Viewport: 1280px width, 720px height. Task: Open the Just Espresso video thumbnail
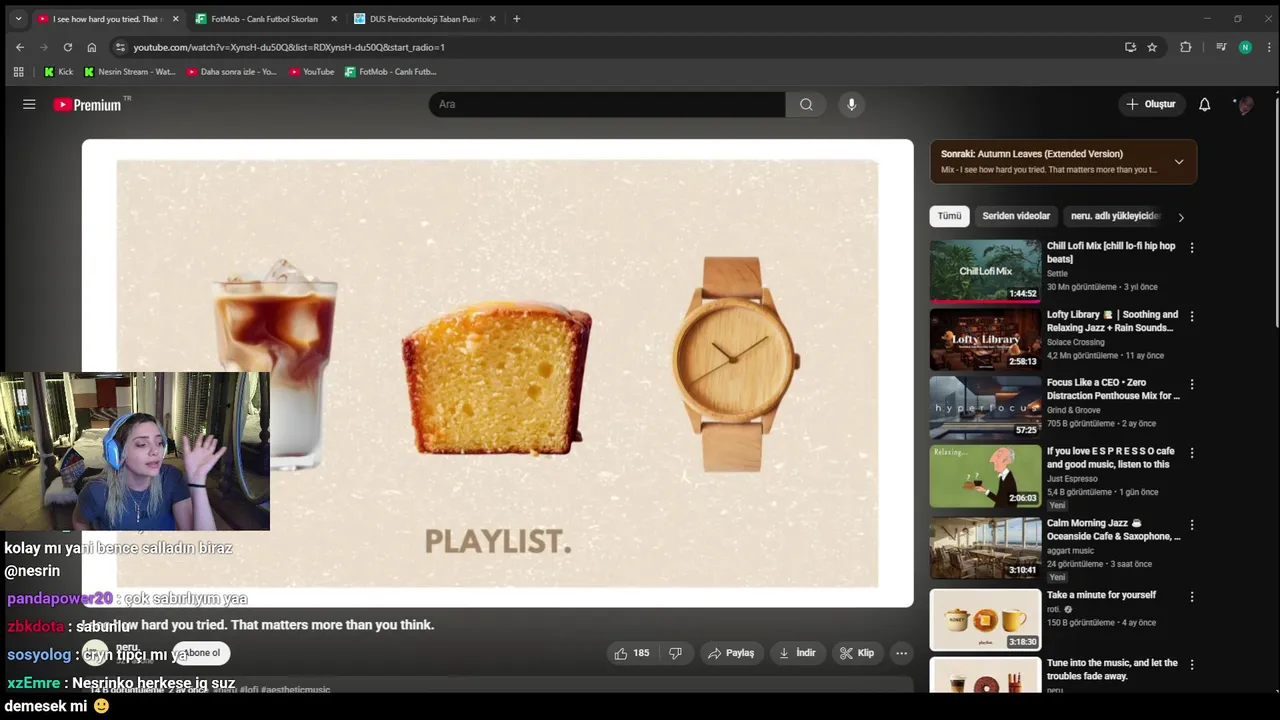[x=985, y=476]
